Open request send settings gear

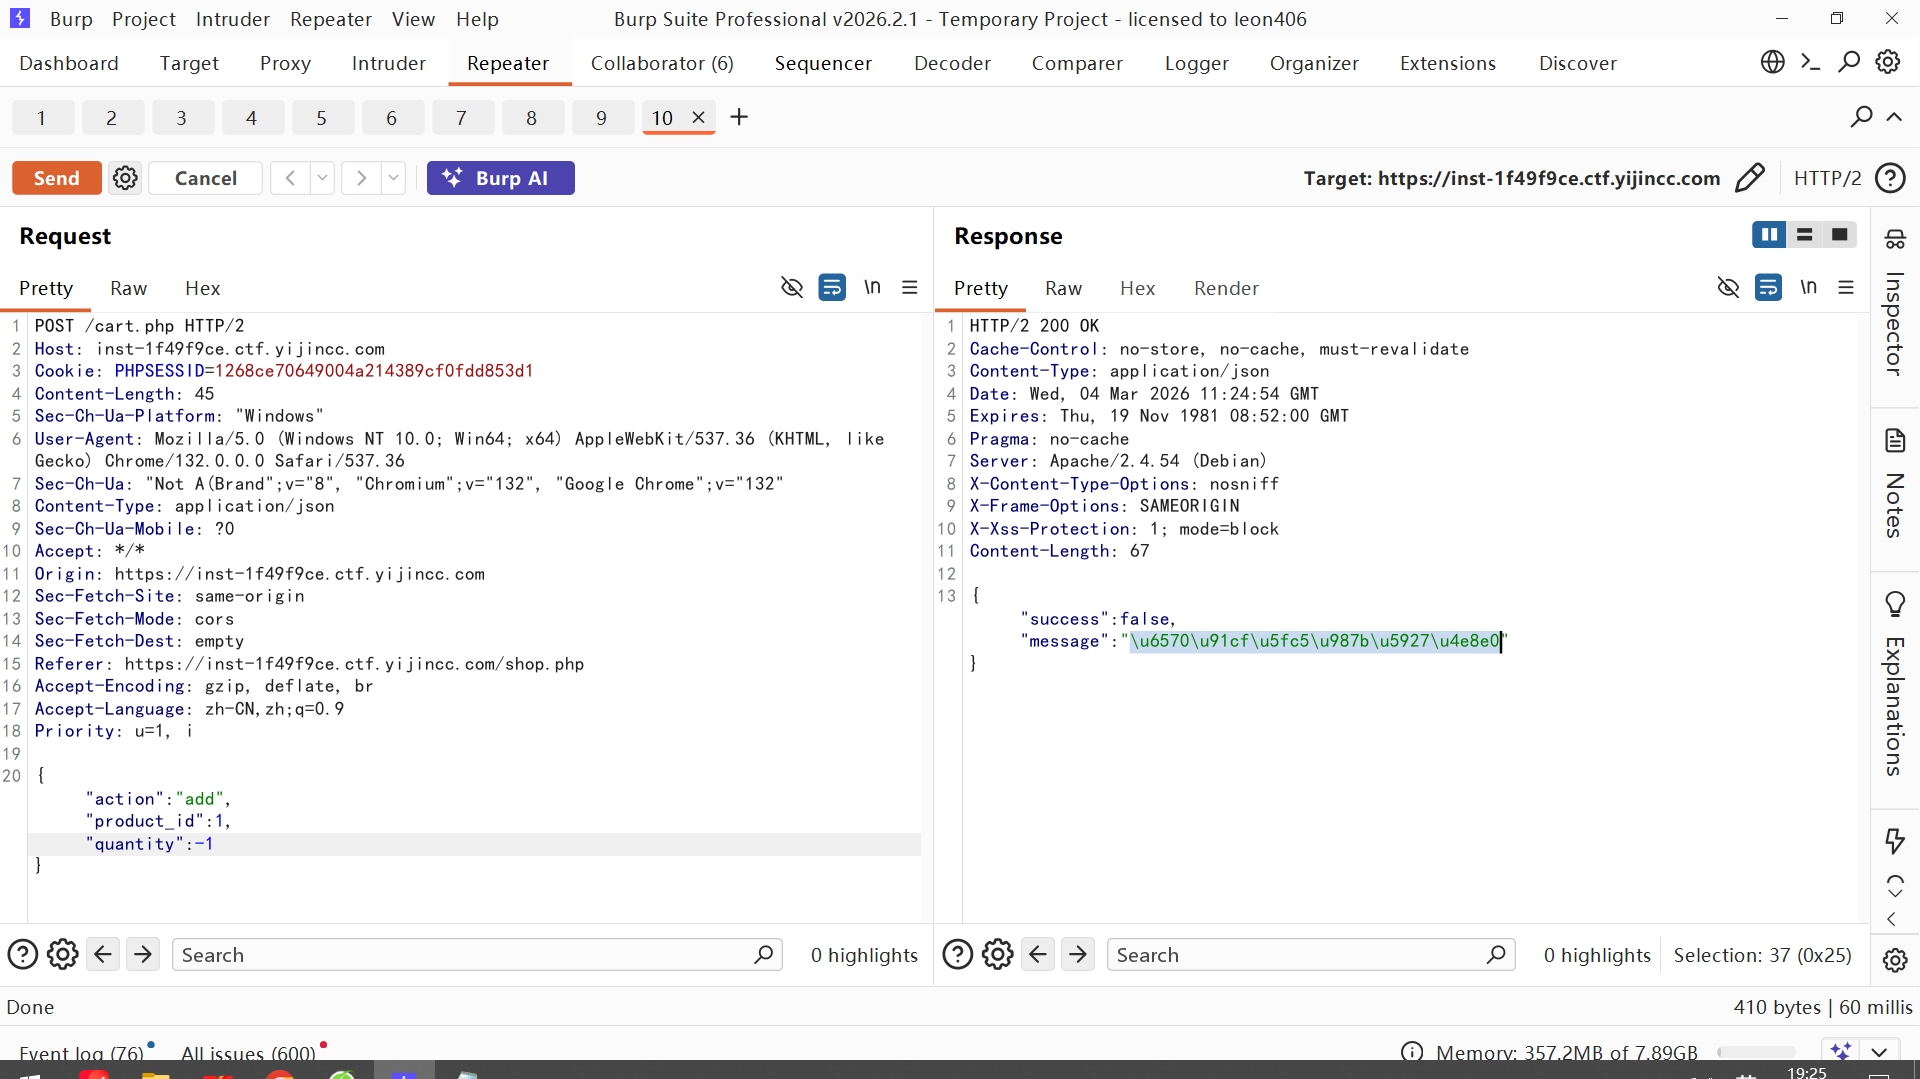click(x=125, y=178)
